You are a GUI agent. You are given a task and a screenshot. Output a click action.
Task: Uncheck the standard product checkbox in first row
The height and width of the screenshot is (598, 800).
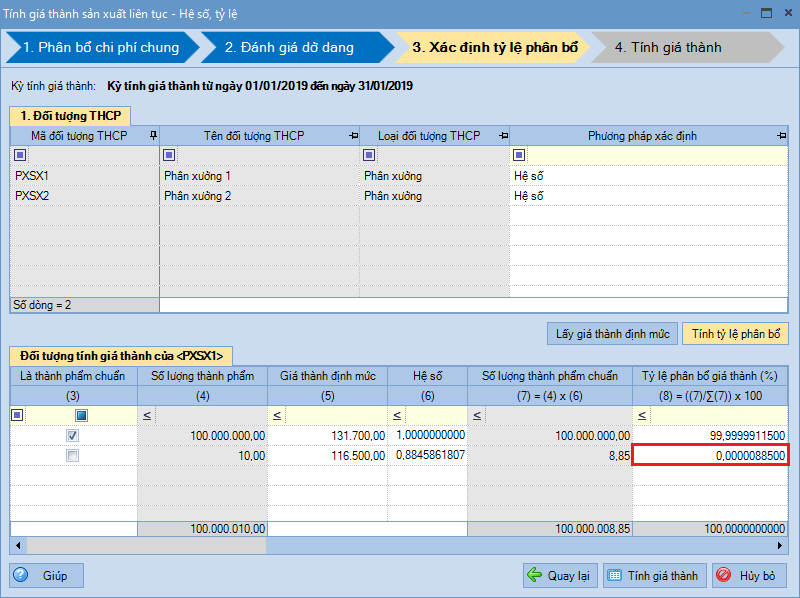coord(73,436)
